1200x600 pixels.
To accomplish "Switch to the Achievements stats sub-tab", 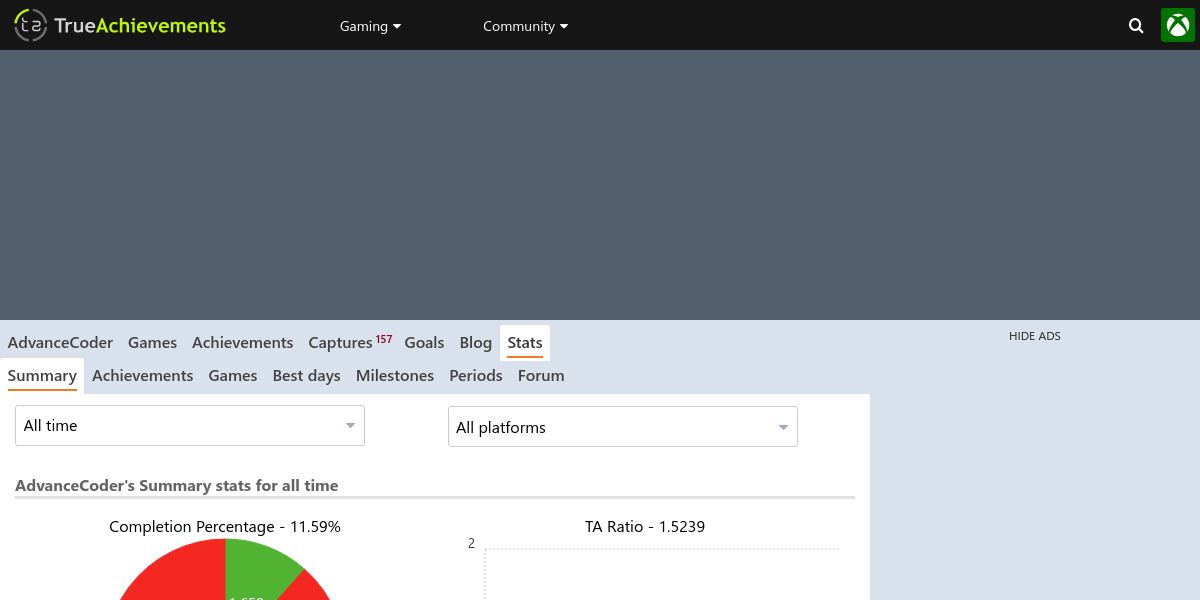I will tap(143, 376).
